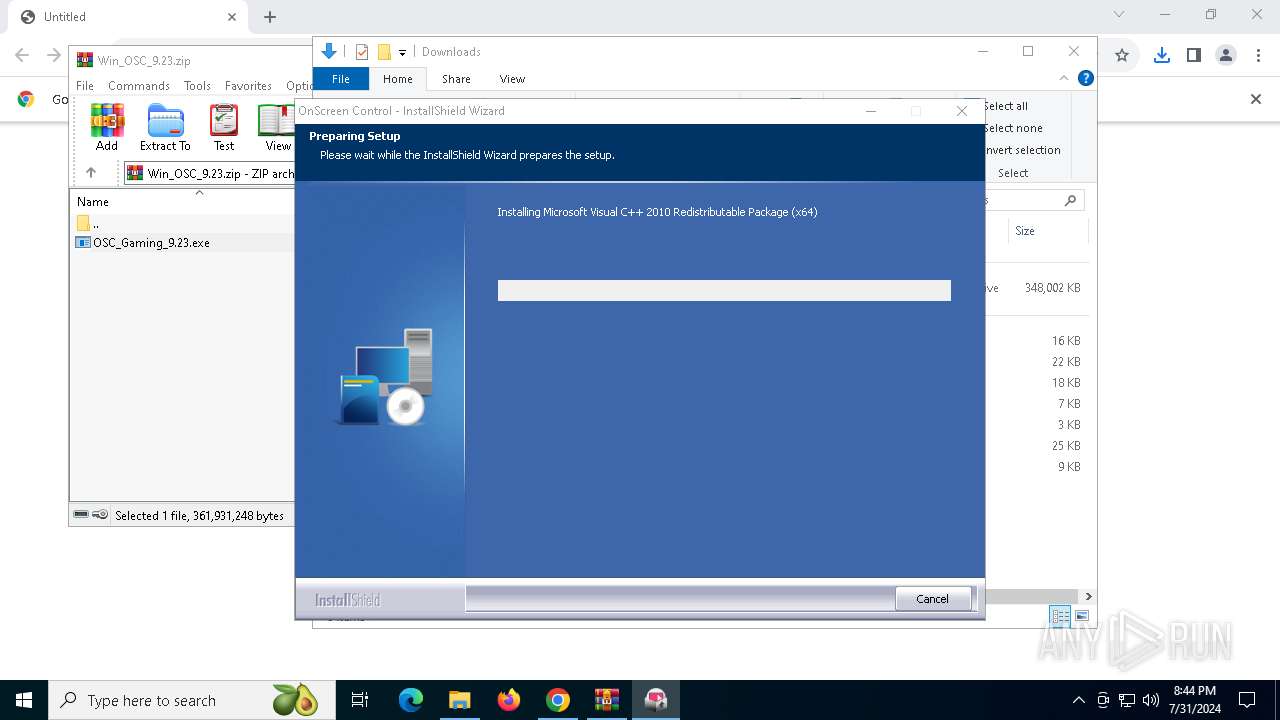Viewport: 1280px width, 720px height.
Task: Click the View icon in WinRAR
Action: coord(277,127)
